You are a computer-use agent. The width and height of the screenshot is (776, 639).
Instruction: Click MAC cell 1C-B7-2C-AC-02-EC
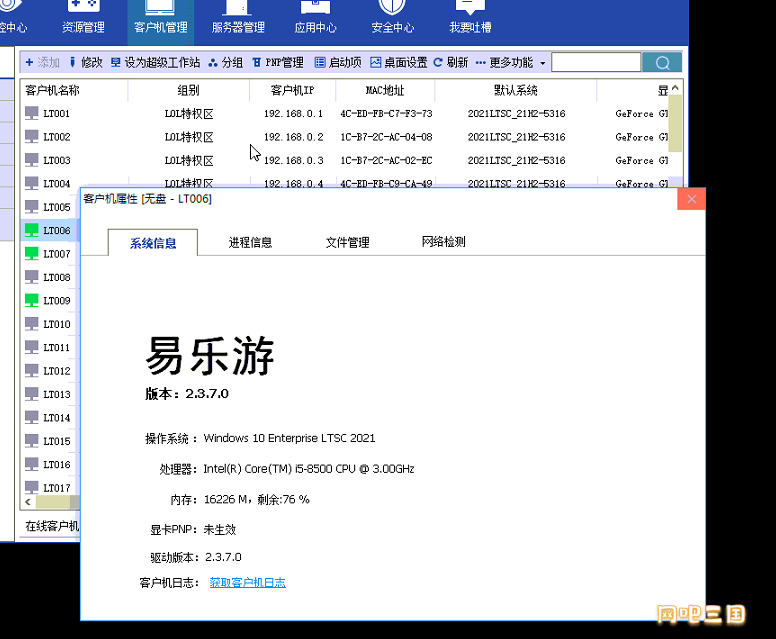pyautogui.click(x=386, y=160)
